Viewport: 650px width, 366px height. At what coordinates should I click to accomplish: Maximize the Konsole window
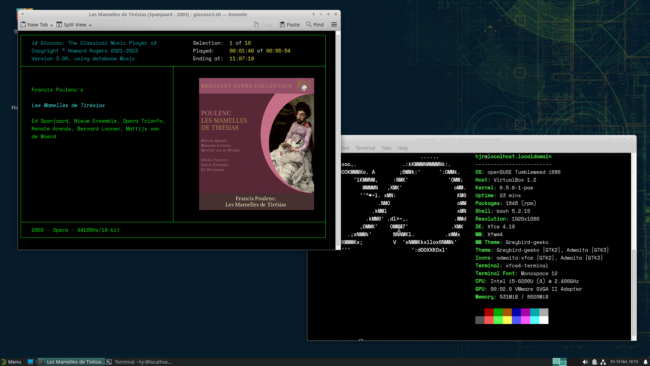click(x=328, y=14)
